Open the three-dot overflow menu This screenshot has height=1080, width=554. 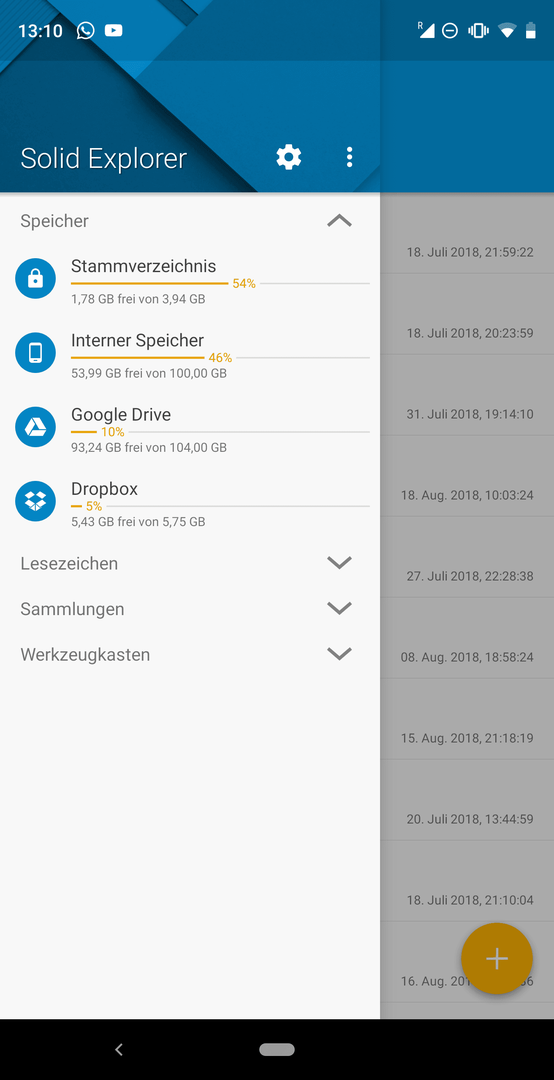tap(349, 157)
